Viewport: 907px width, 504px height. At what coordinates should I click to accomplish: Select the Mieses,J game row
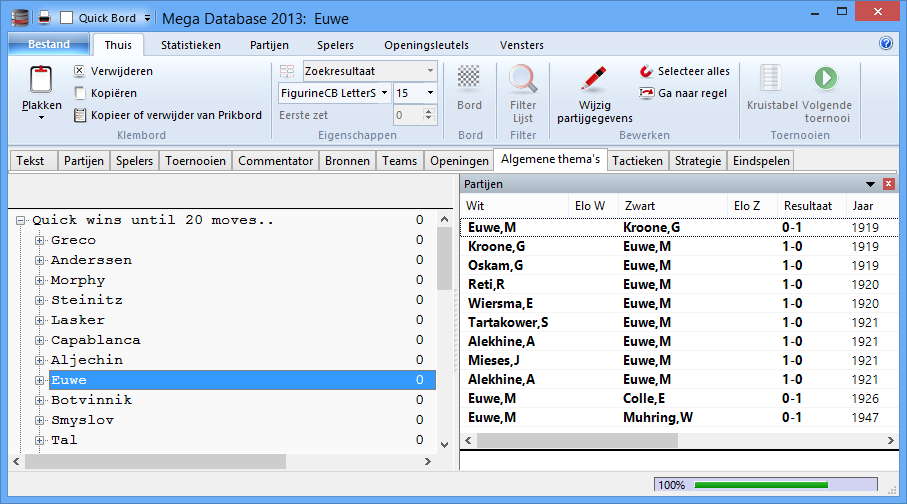tap(680, 360)
